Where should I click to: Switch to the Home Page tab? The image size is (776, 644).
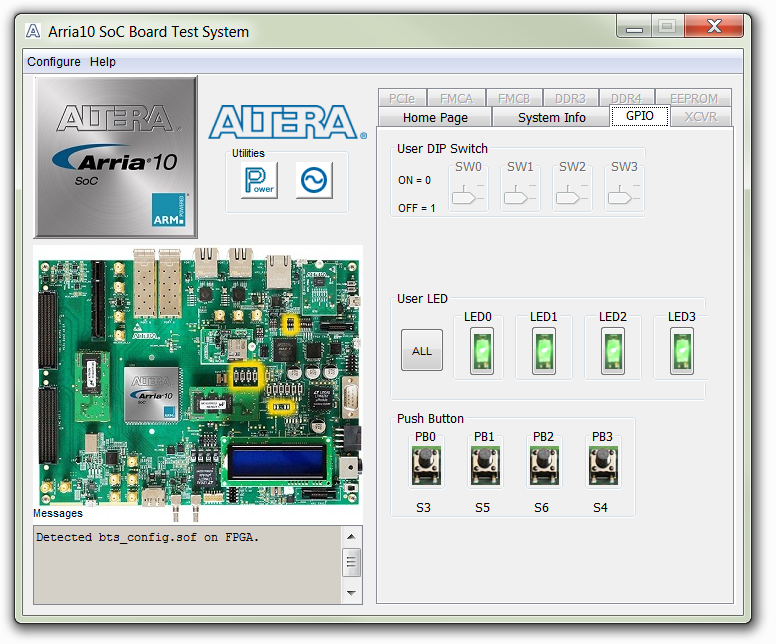(x=435, y=117)
